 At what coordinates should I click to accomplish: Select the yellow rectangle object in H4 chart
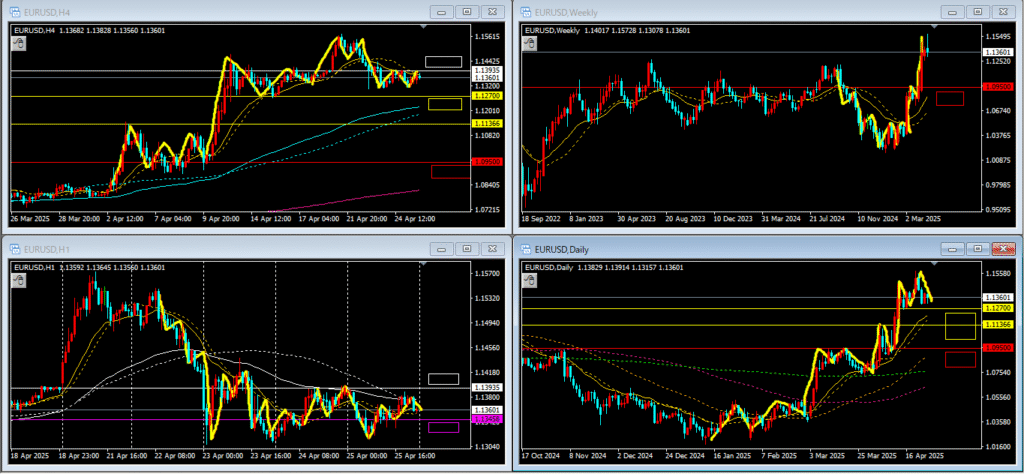click(x=445, y=104)
